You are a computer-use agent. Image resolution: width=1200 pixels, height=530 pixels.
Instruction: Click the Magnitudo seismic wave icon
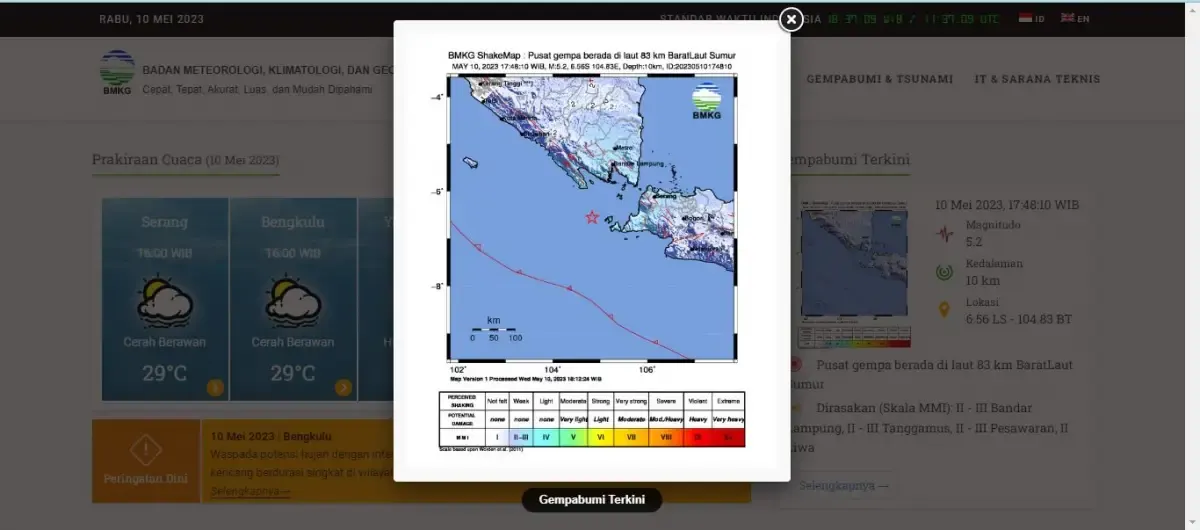click(x=944, y=234)
